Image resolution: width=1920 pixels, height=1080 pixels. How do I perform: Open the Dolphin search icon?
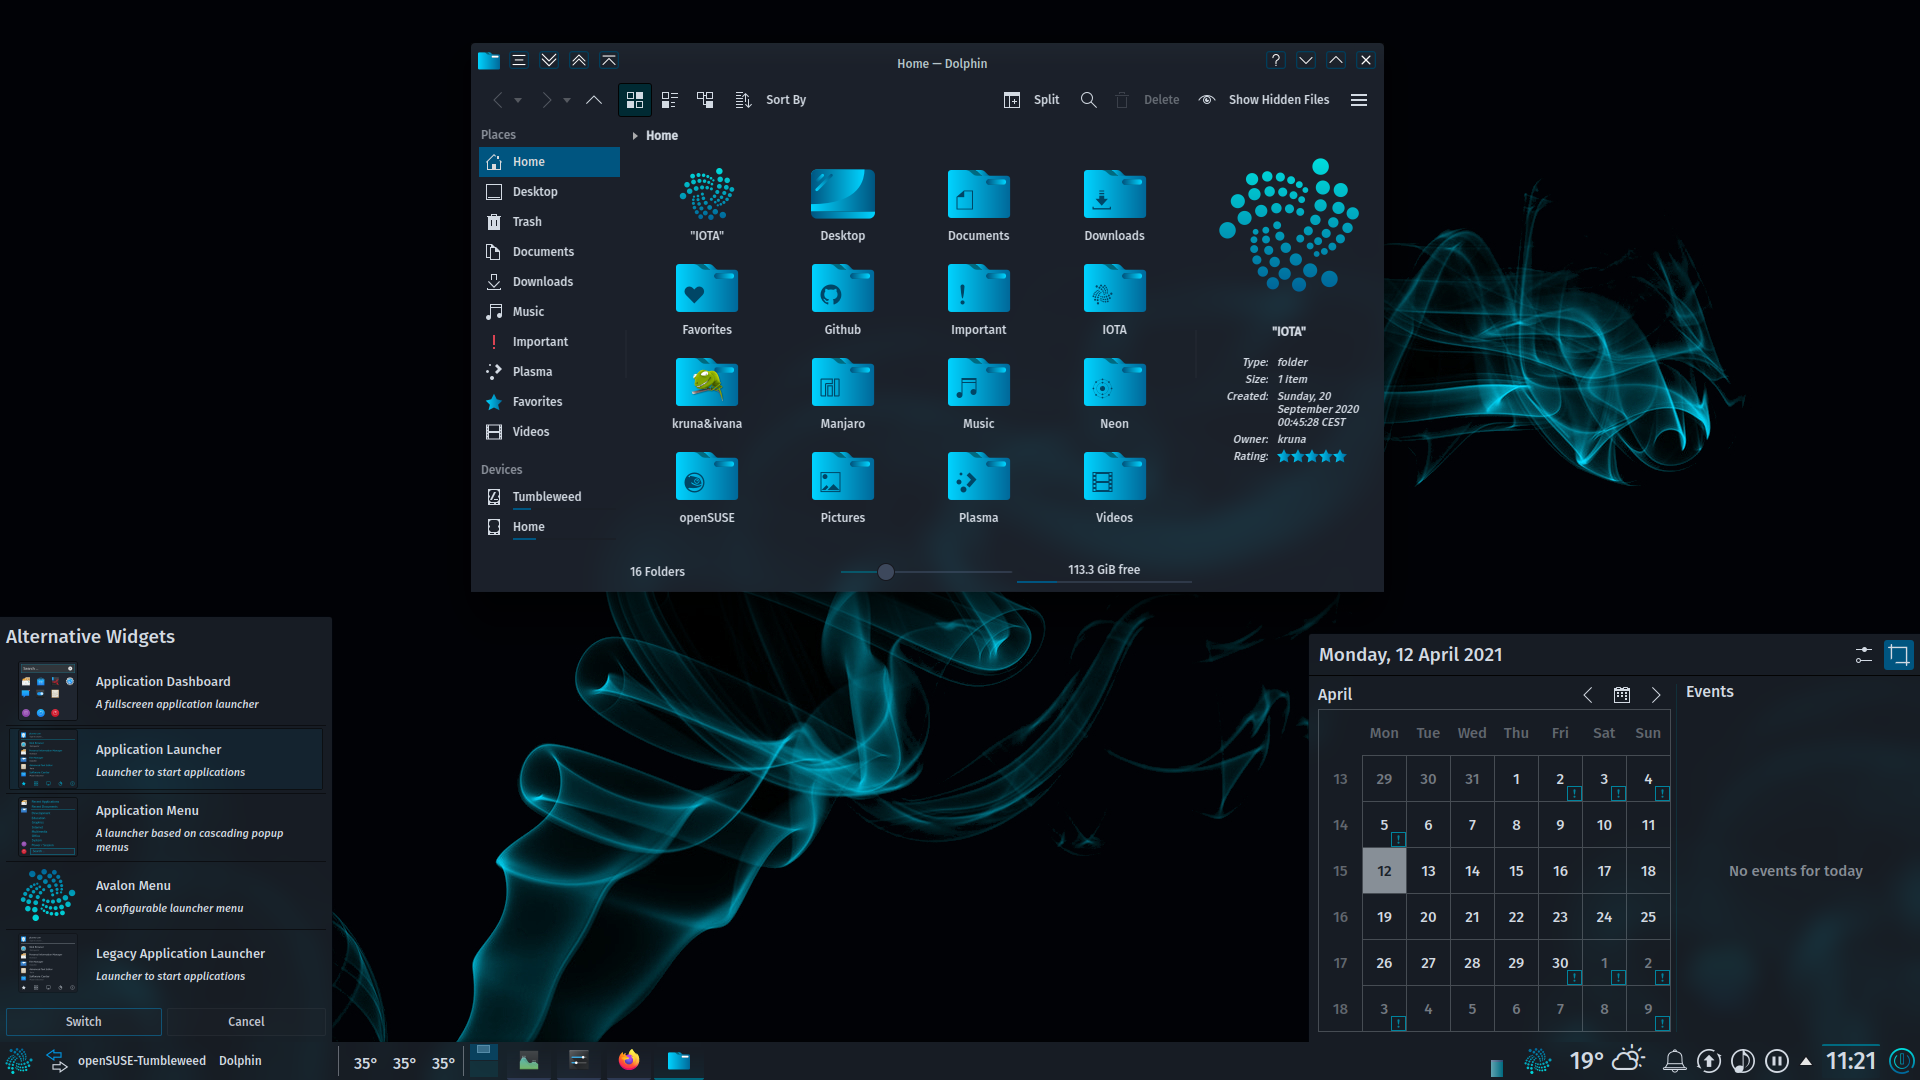pyautogui.click(x=1089, y=100)
